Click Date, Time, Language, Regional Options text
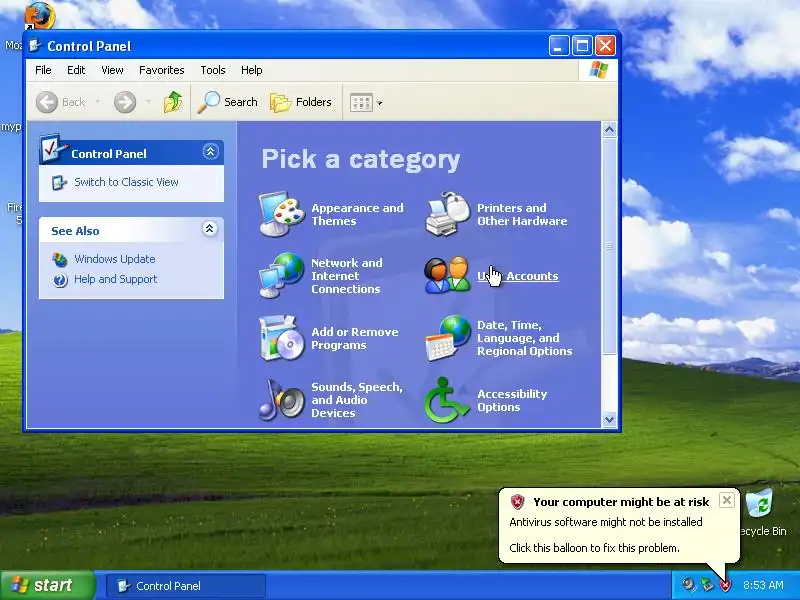This screenshot has height=600, width=800. pos(524,338)
